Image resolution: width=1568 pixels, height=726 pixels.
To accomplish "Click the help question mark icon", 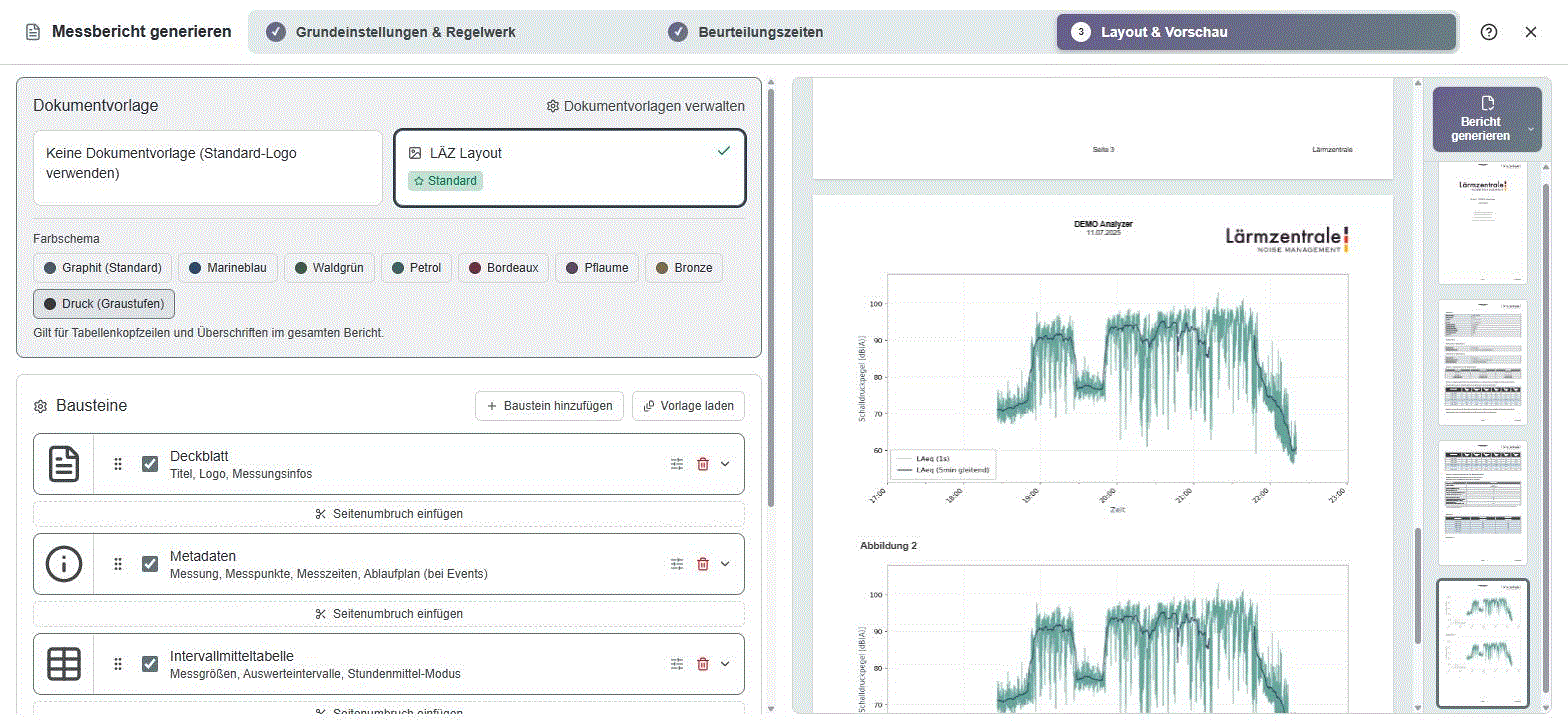I will [x=1489, y=32].
